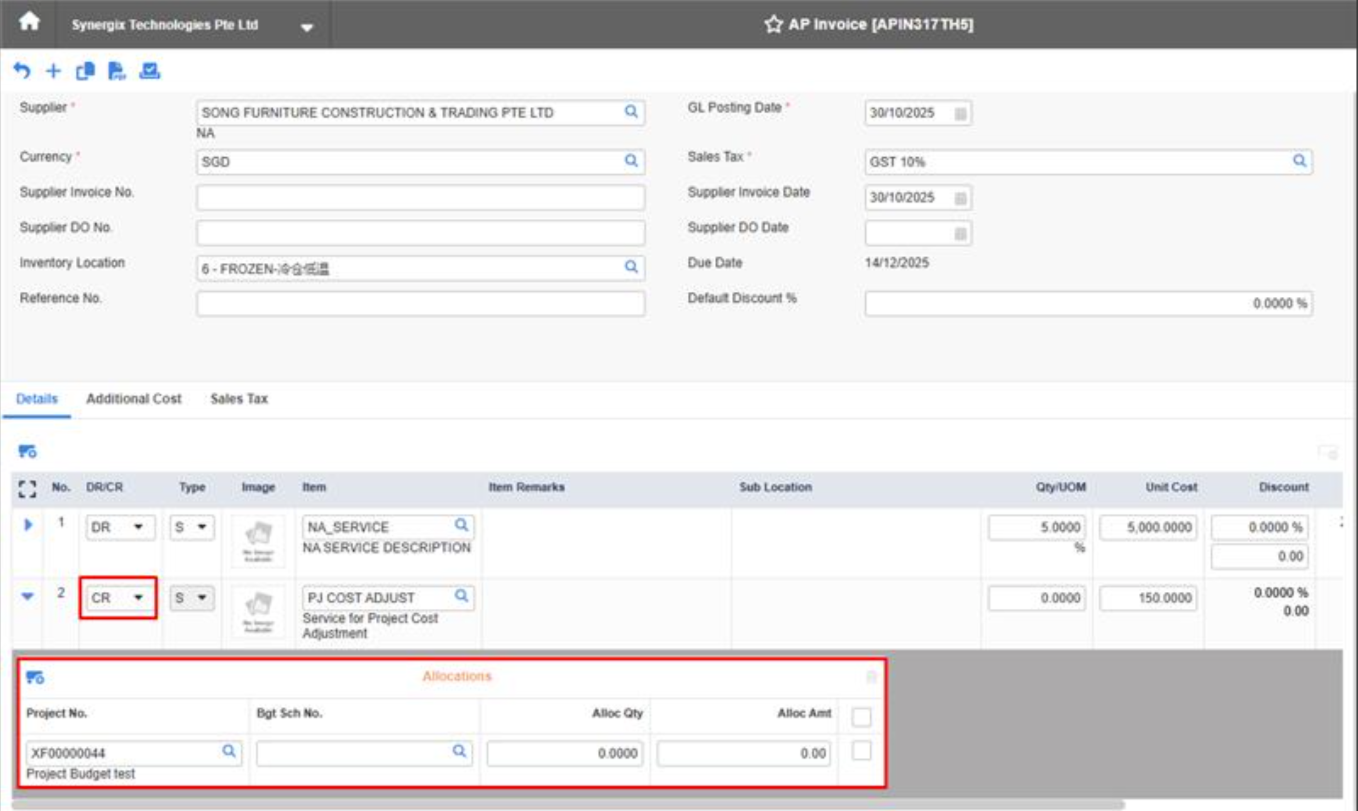1358x811 pixels.
Task: Click the copy document toolbar icon
Action: [85, 71]
